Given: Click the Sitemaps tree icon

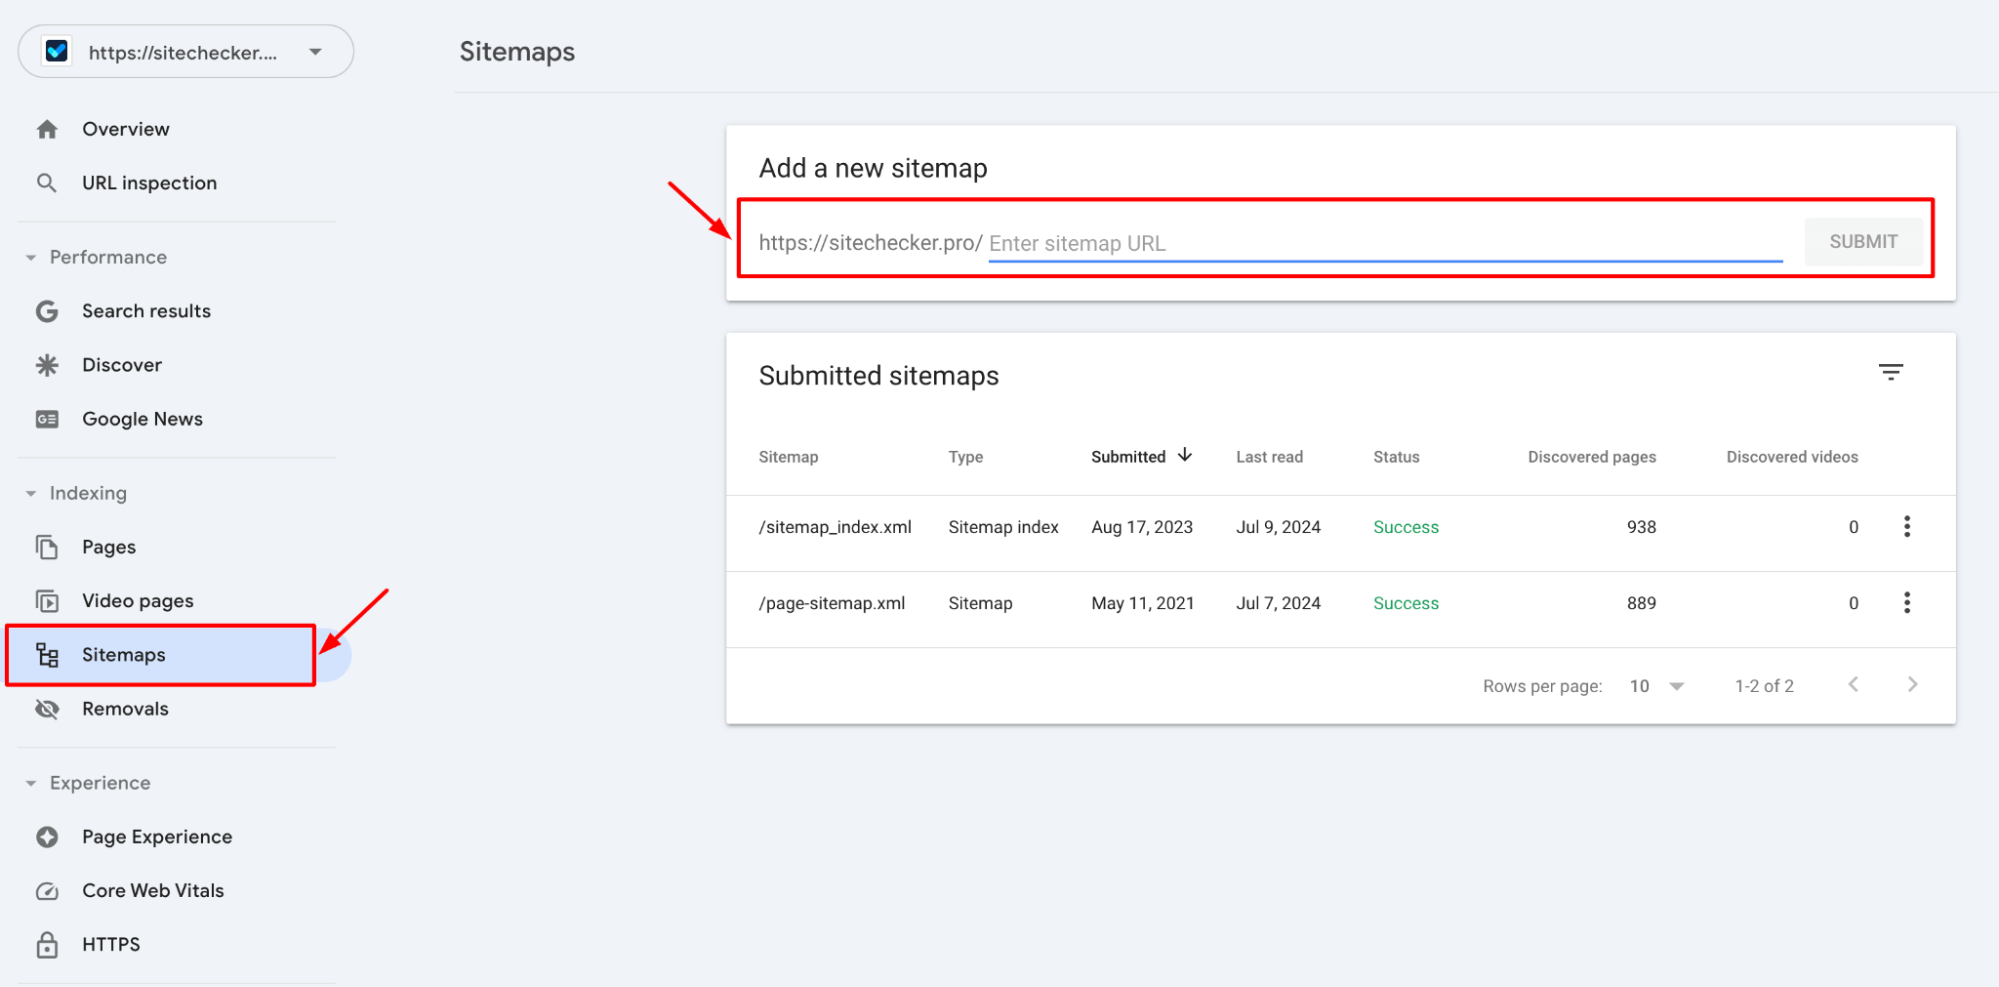Looking at the screenshot, I should coord(47,655).
